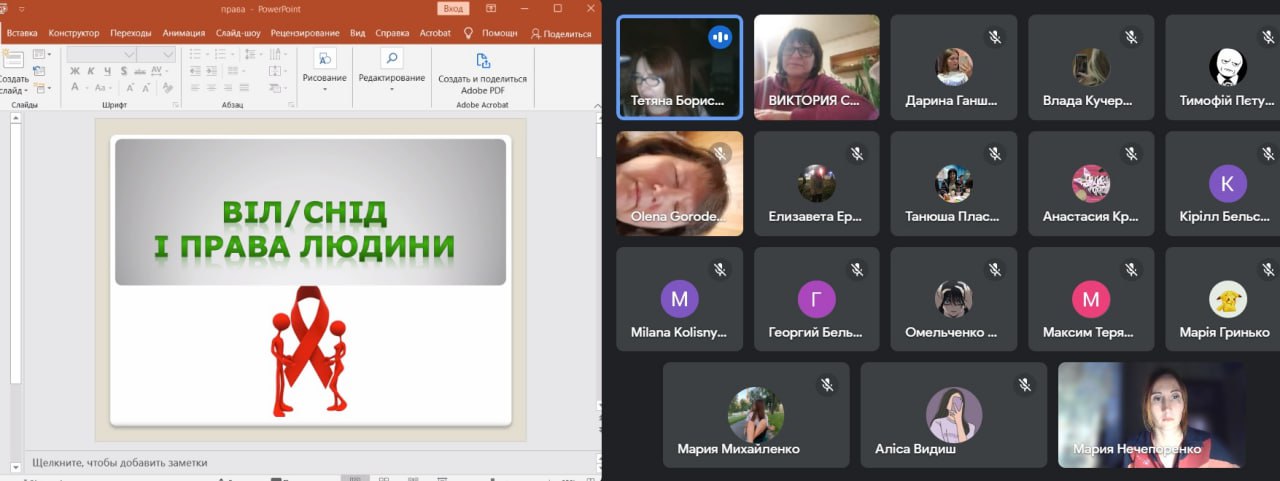Viewport: 1280px width, 481px height.
Task: Click the Редактирование magnifier icon
Action: point(392,59)
